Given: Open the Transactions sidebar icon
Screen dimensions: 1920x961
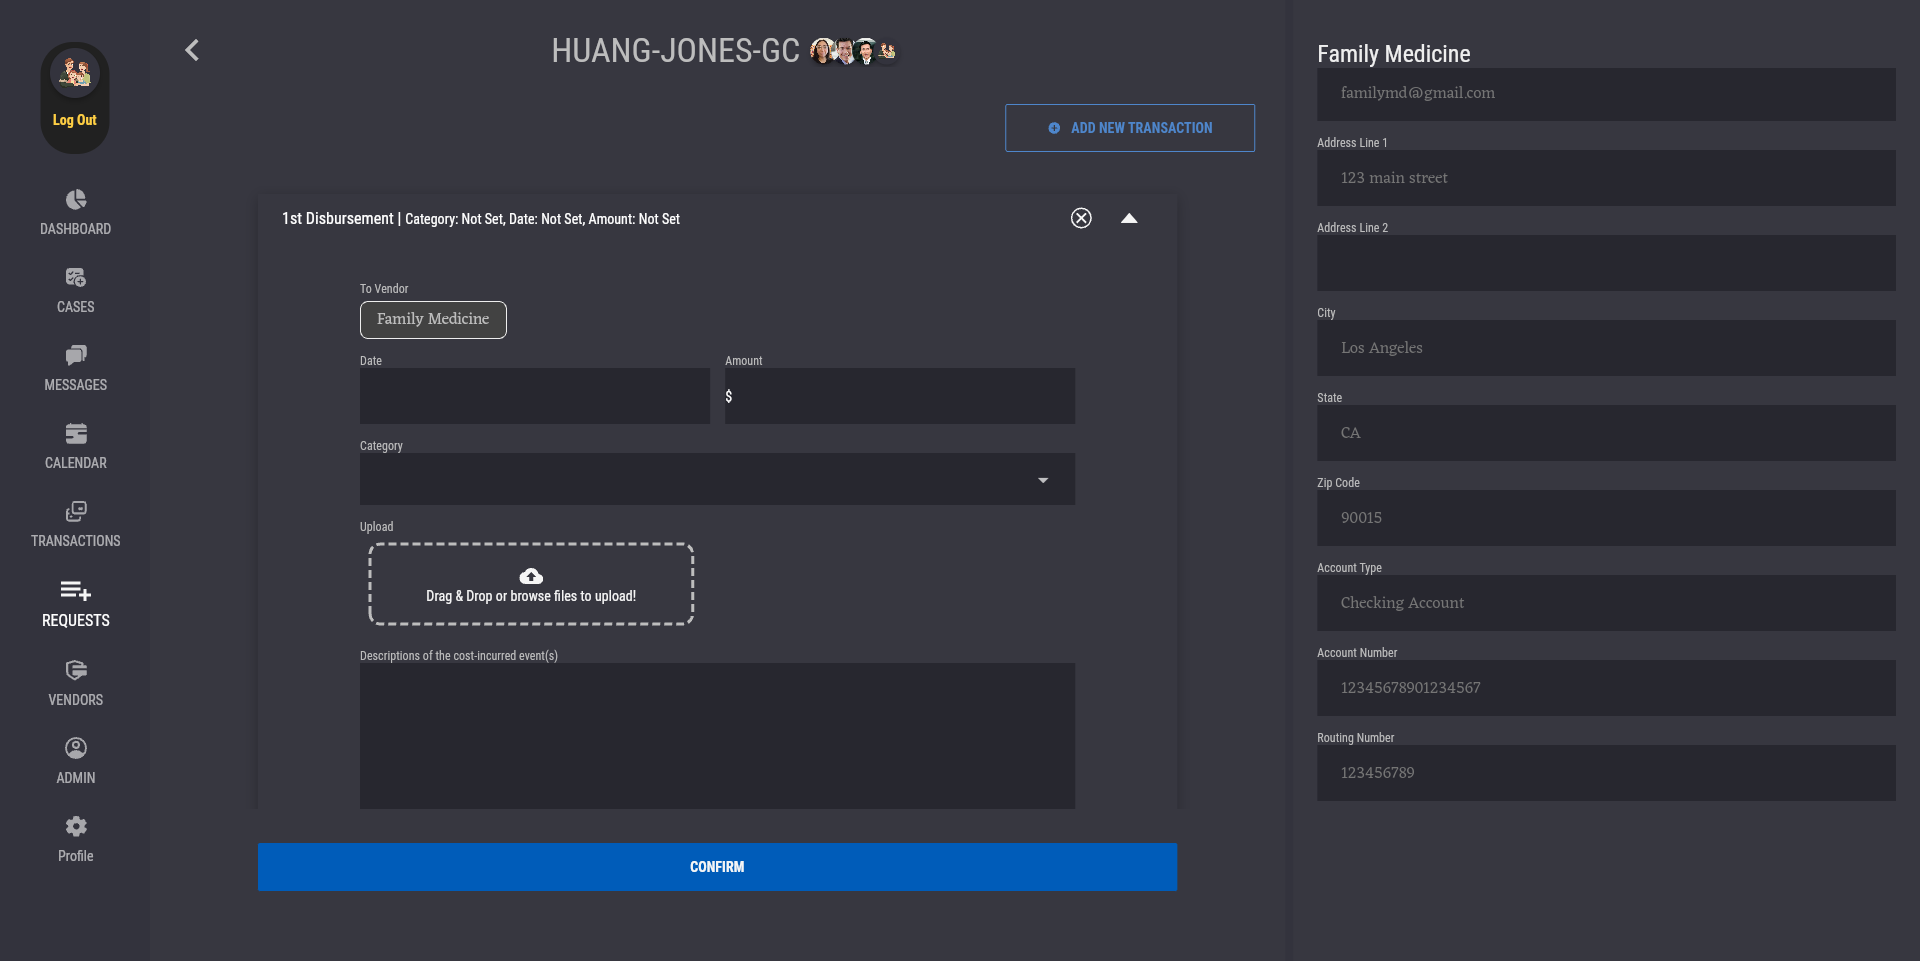Looking at the screenshot, I should point(76,512).
